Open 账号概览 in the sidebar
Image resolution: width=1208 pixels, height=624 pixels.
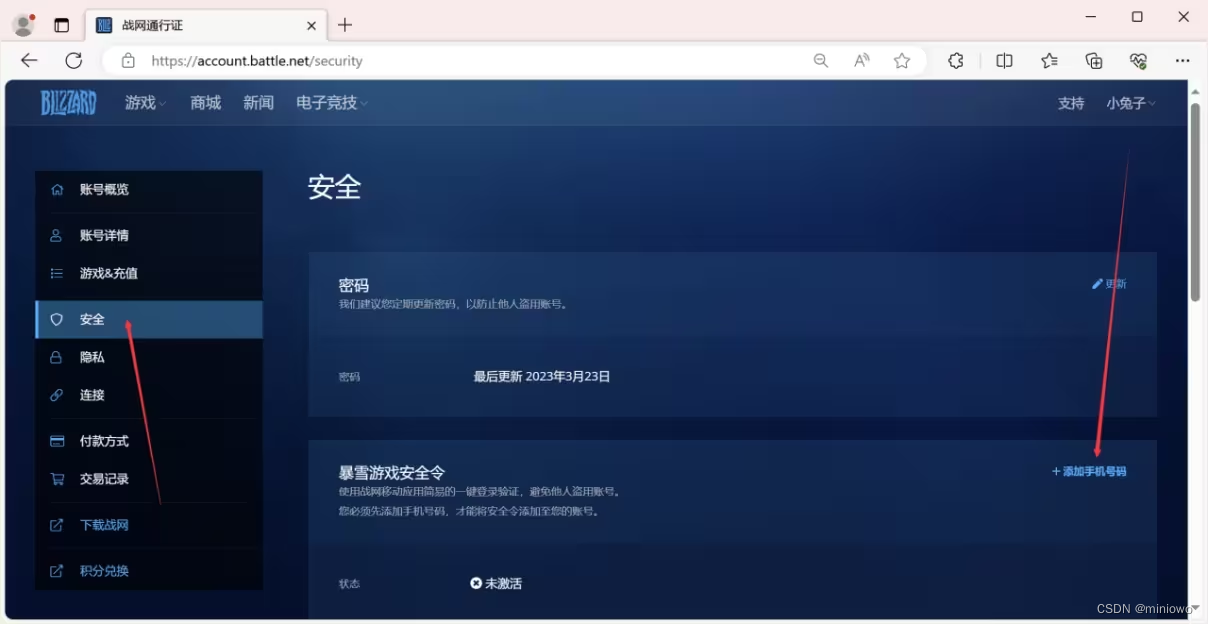[149, 190]
